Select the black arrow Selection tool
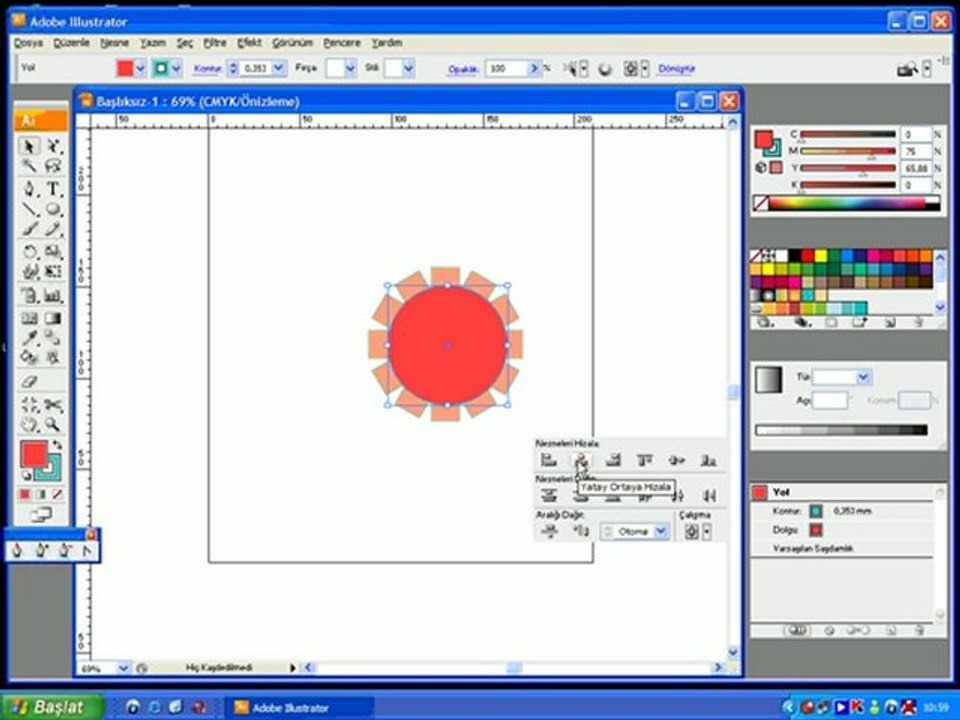 coord(28,146)
